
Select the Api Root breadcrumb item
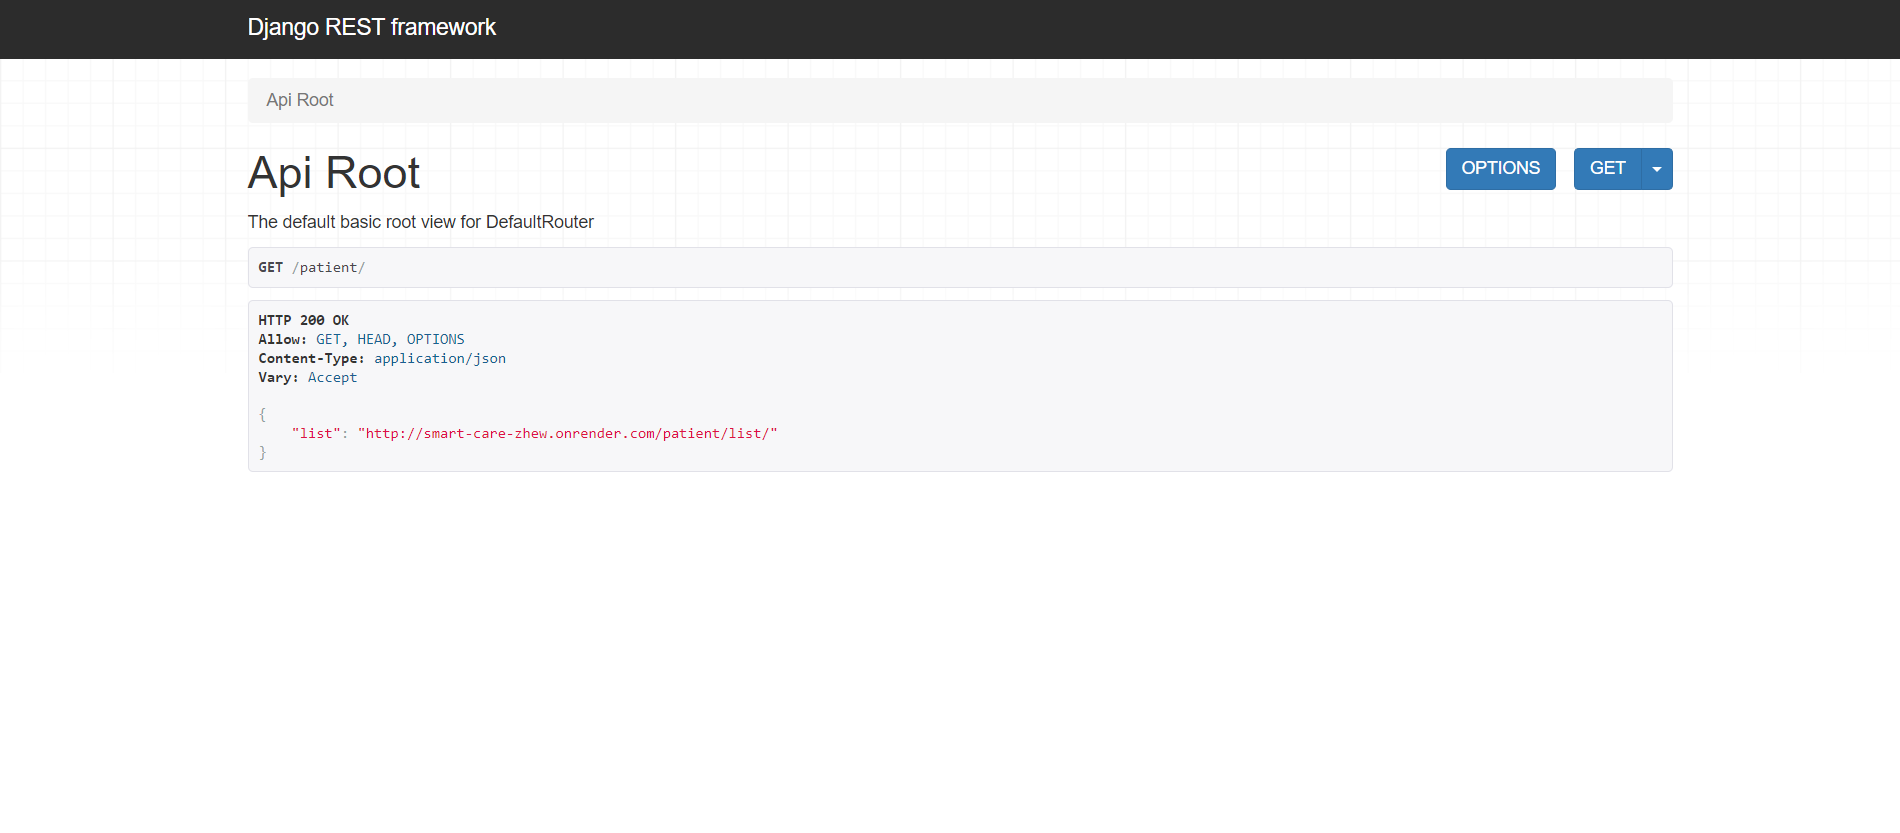[x=299, y=100]
